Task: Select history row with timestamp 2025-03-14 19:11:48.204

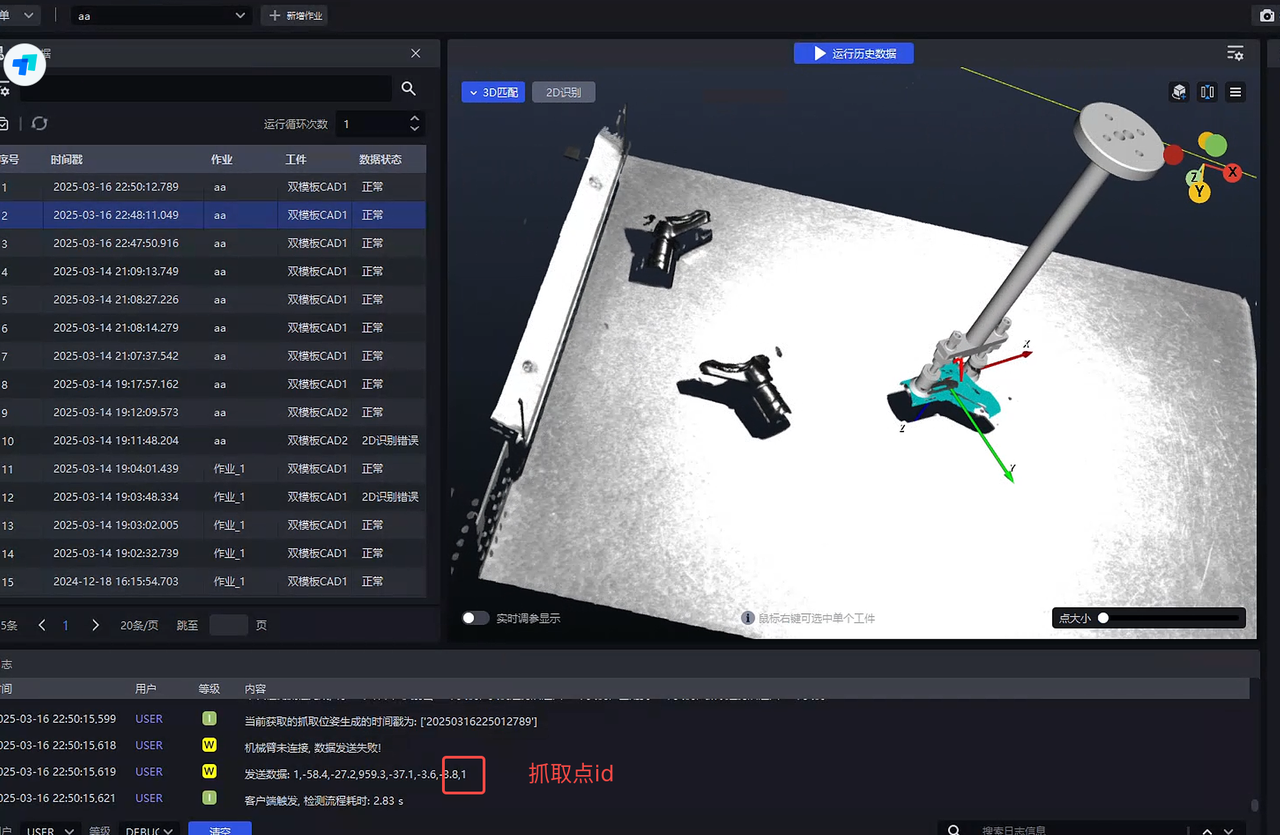Action: (x=115, y=440)
